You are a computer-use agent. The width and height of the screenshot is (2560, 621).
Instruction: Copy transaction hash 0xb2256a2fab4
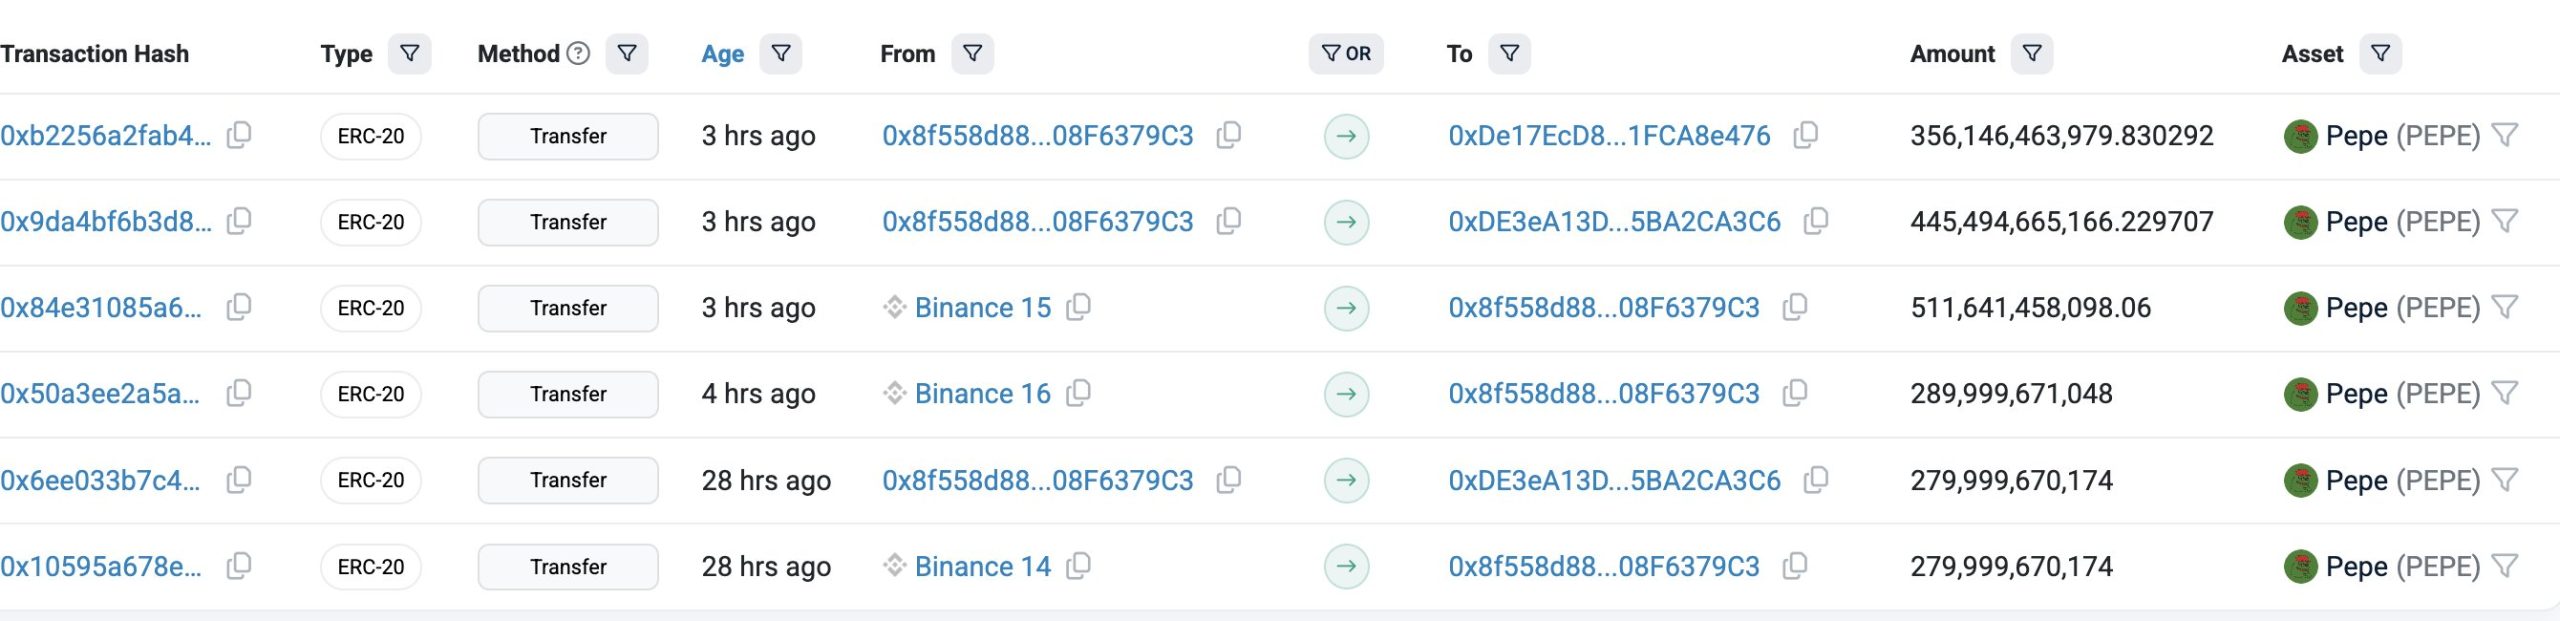(239, 135)
